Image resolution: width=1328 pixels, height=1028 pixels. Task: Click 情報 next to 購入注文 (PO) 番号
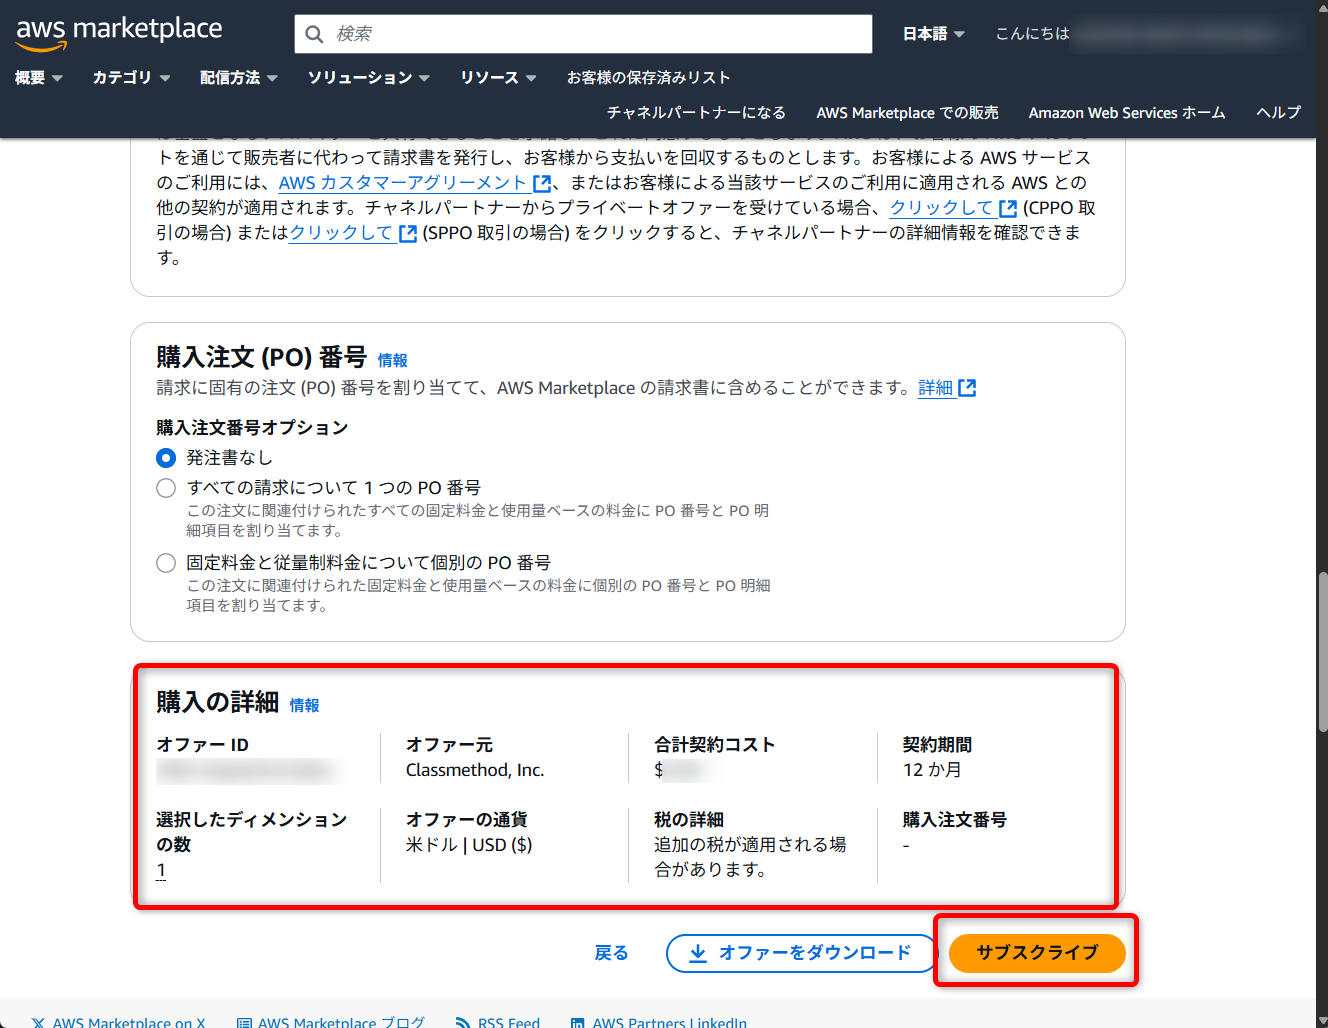coord(392,360)
